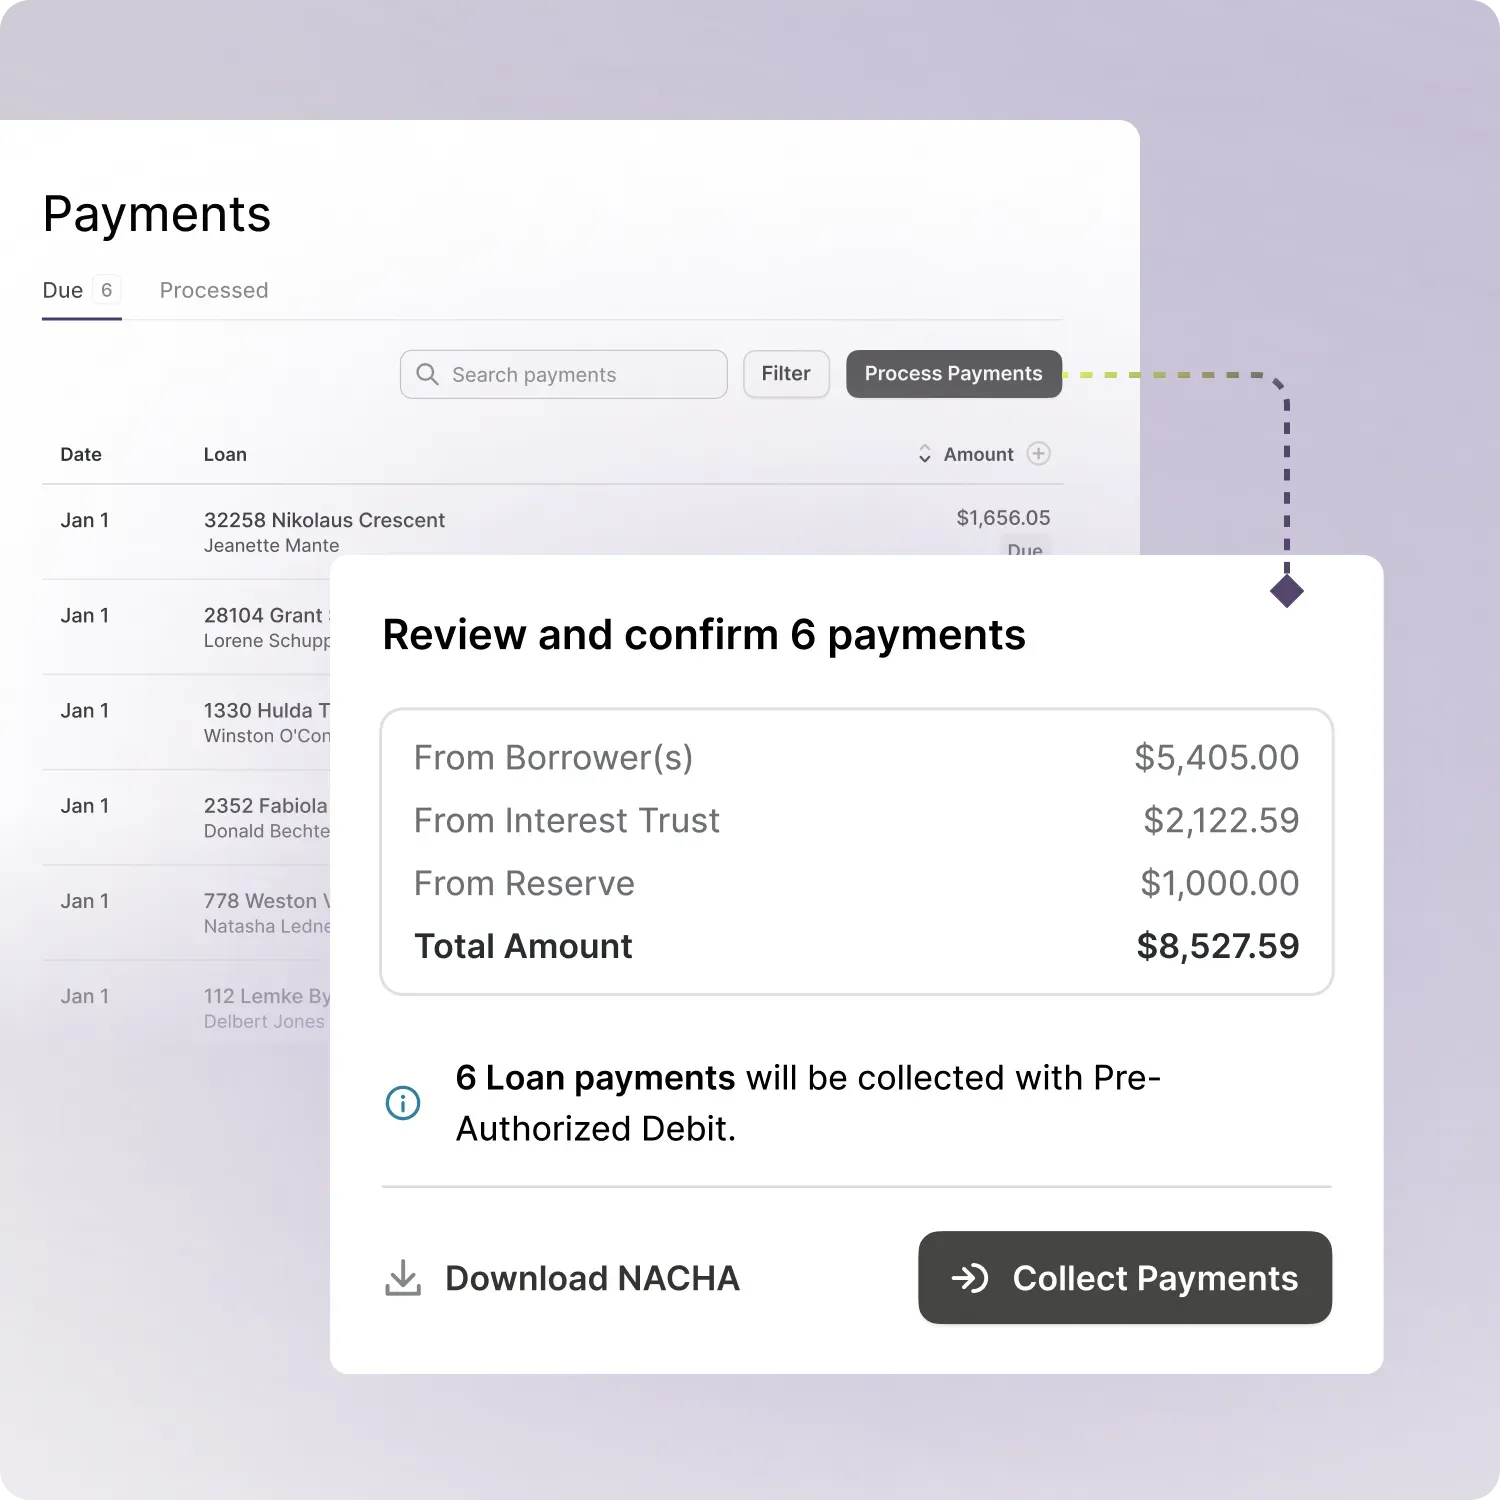This screenshot has width=1500, height=1500.
Task: Click the magnifier icon in the search box
Action: 427,374
